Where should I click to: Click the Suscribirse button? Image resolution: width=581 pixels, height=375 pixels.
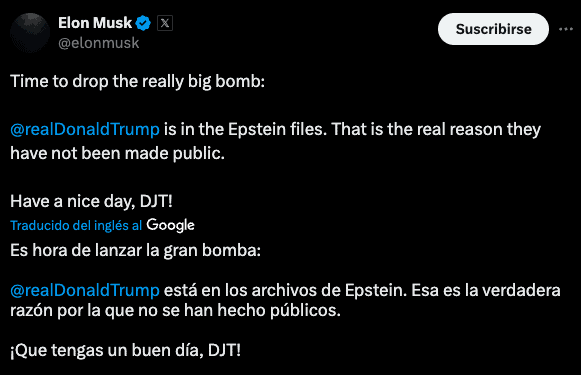tap(493, 29)
